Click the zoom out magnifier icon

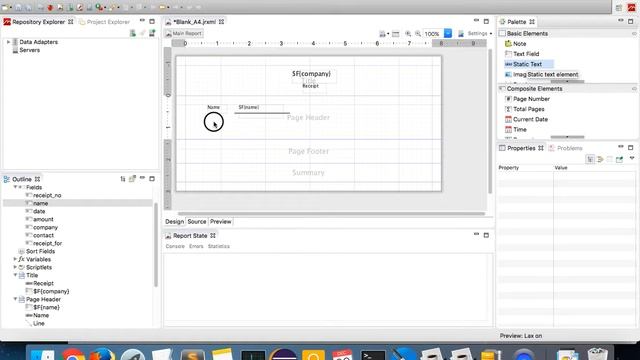pos(418,33)
